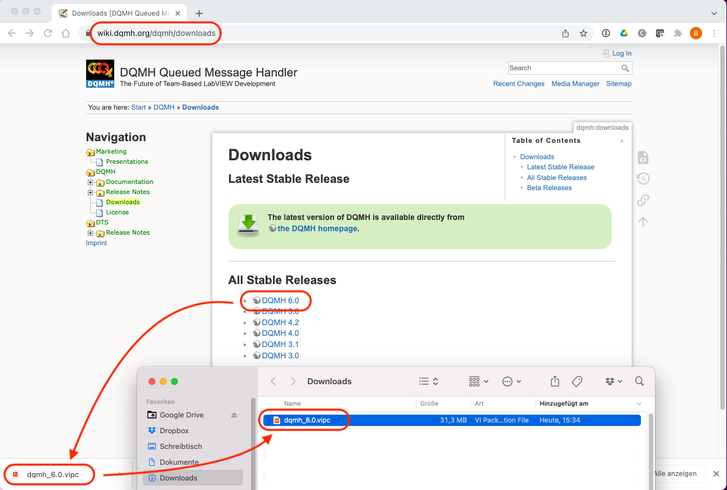Click the search magnifier on the wiki
The image size is (727, 490).
point(625,68)
